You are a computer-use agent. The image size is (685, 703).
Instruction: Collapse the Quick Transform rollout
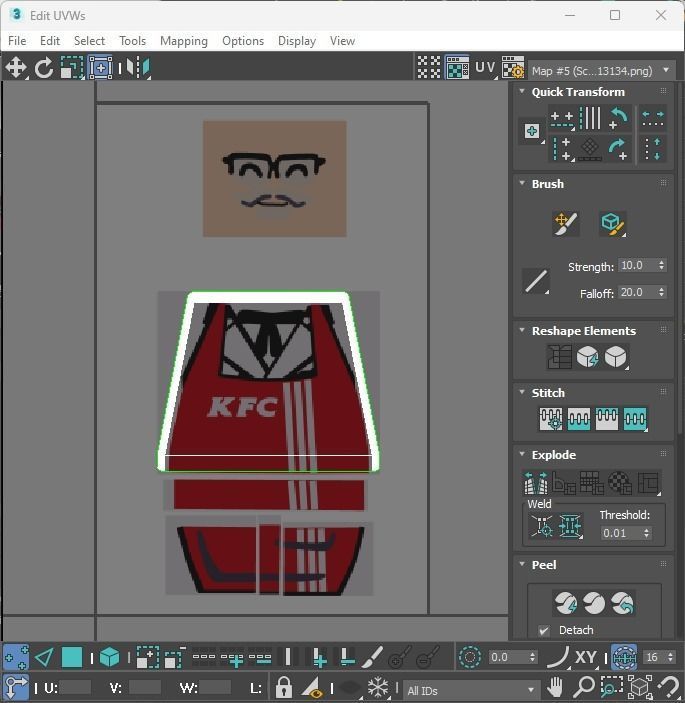click(x=522, y=91)
